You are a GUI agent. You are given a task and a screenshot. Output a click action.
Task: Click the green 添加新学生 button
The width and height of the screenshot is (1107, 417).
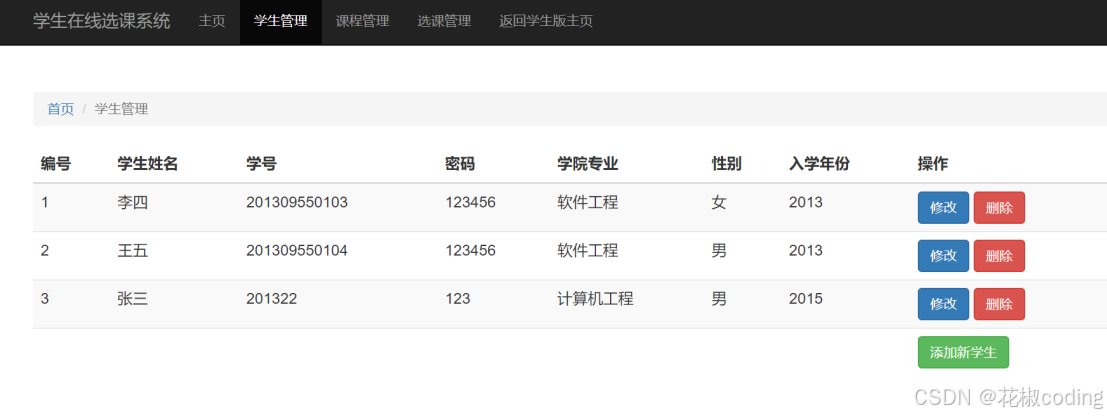pyautogui.click(x=963, y=352)
